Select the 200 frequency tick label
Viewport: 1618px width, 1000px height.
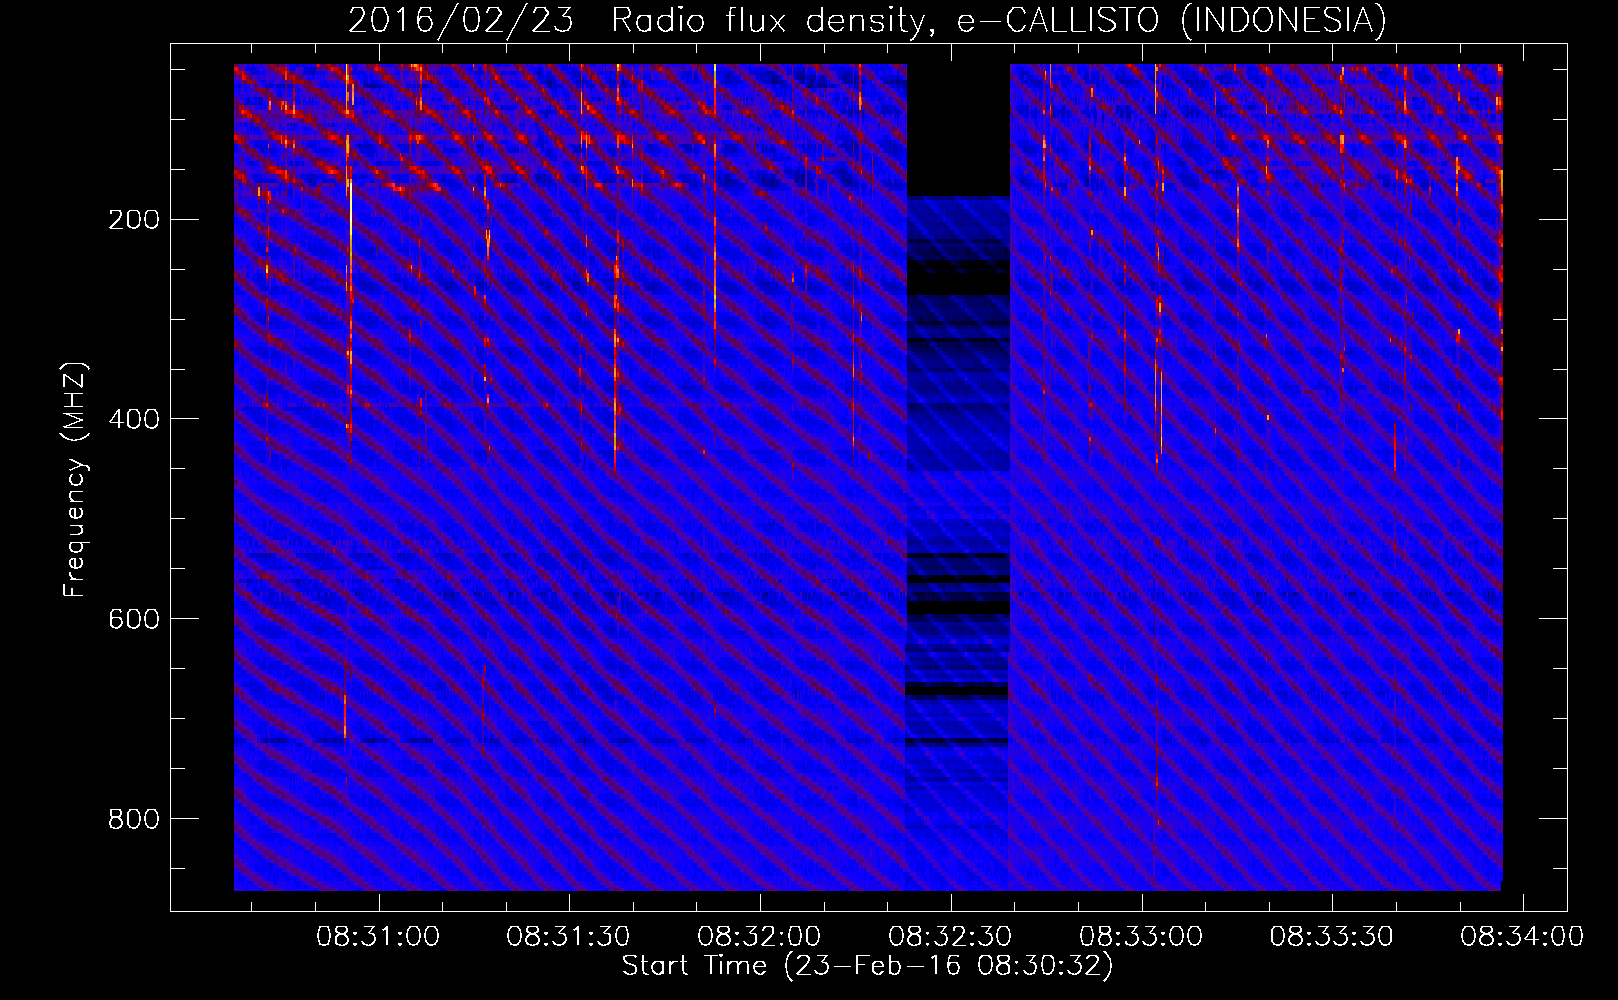point(134,220)
